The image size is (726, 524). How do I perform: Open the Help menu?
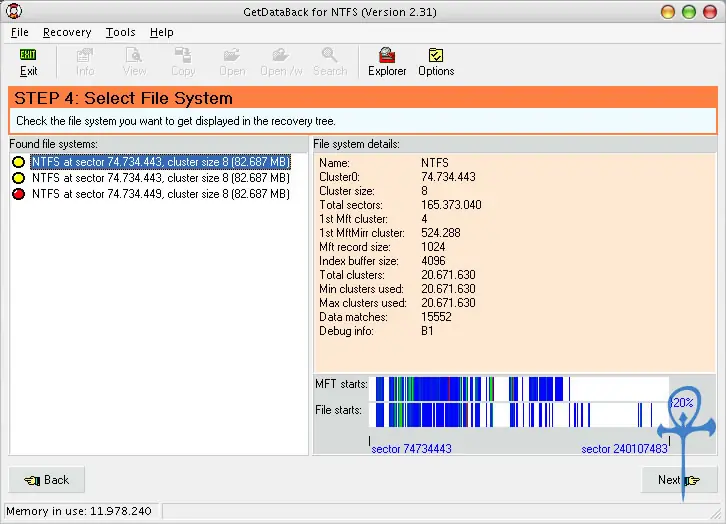pos(162,32)
